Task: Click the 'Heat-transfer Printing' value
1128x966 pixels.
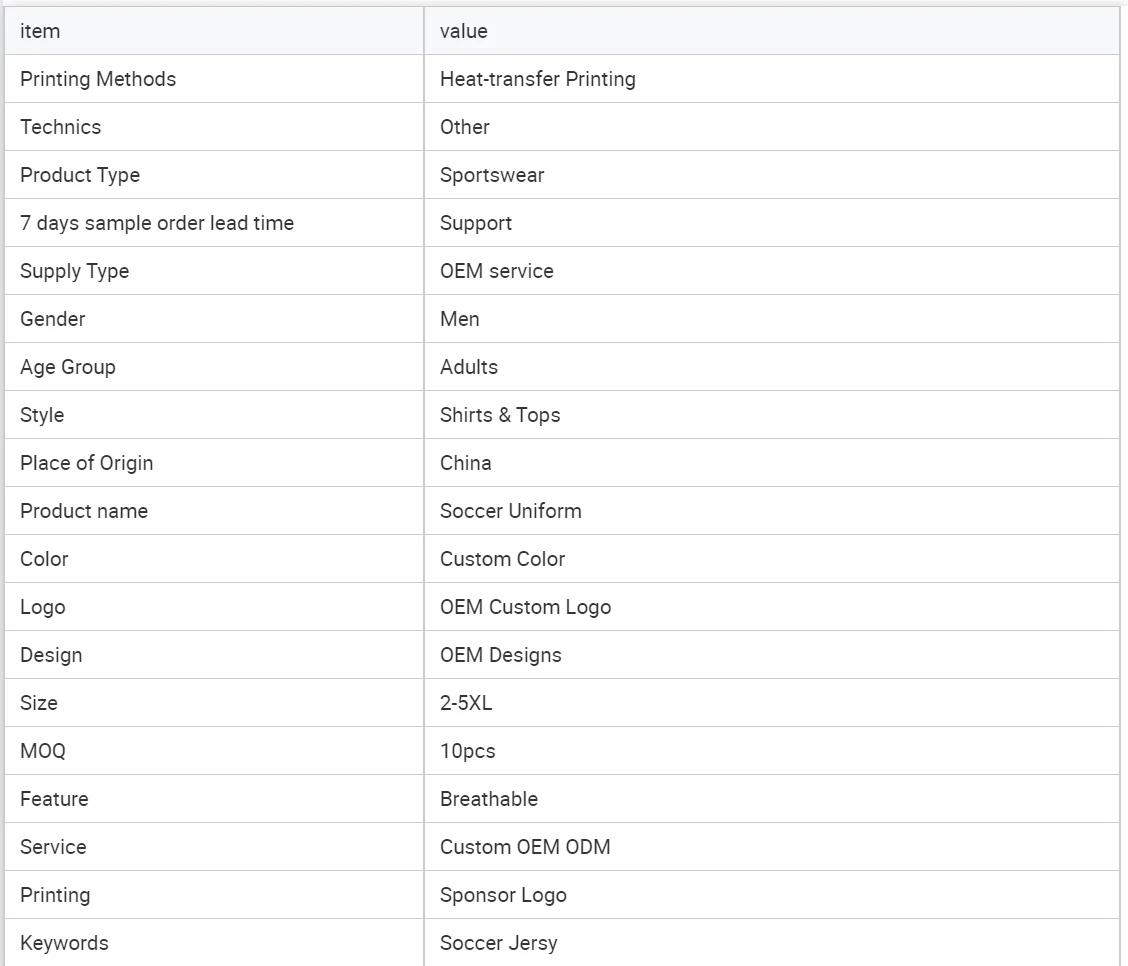Action: [538, 79]
